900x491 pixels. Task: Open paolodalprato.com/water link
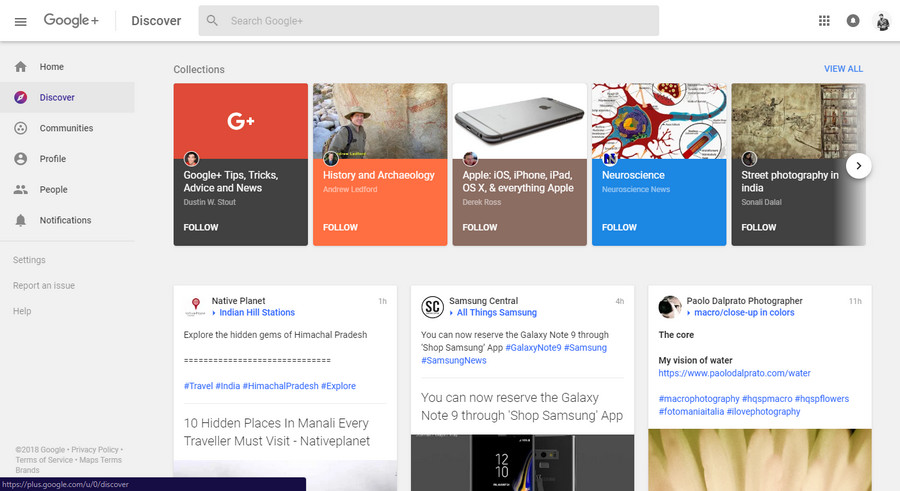coord(734,373)
